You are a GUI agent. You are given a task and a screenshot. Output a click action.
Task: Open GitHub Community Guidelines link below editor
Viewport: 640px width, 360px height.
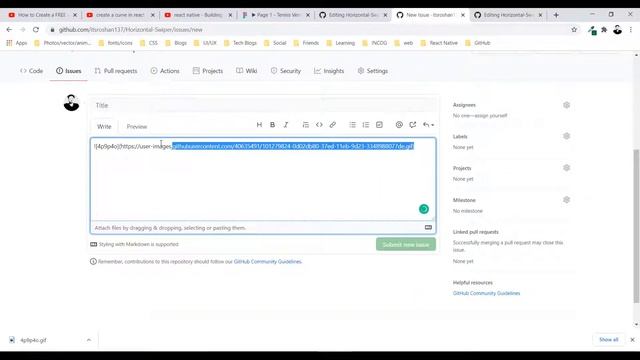pos(268,261)
